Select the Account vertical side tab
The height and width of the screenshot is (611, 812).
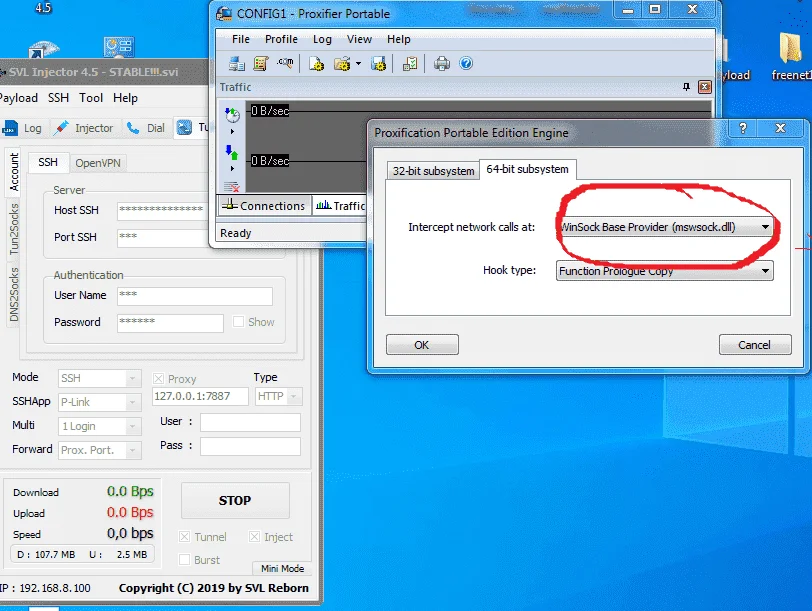pos(14,172)
